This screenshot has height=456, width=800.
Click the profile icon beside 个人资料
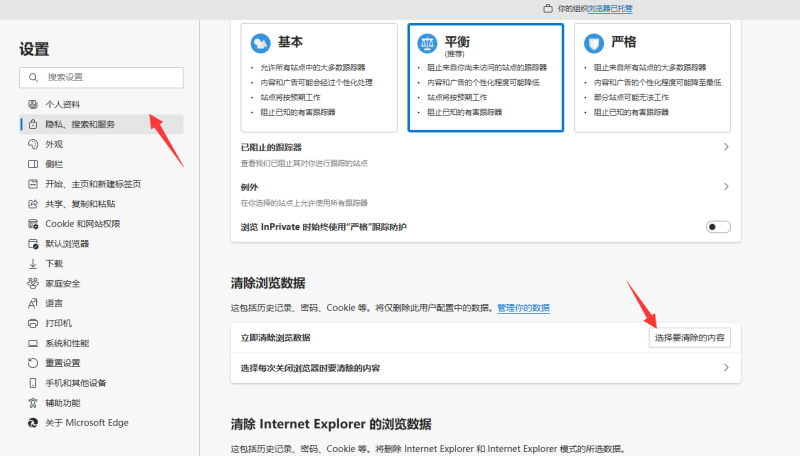click(33, 104)
